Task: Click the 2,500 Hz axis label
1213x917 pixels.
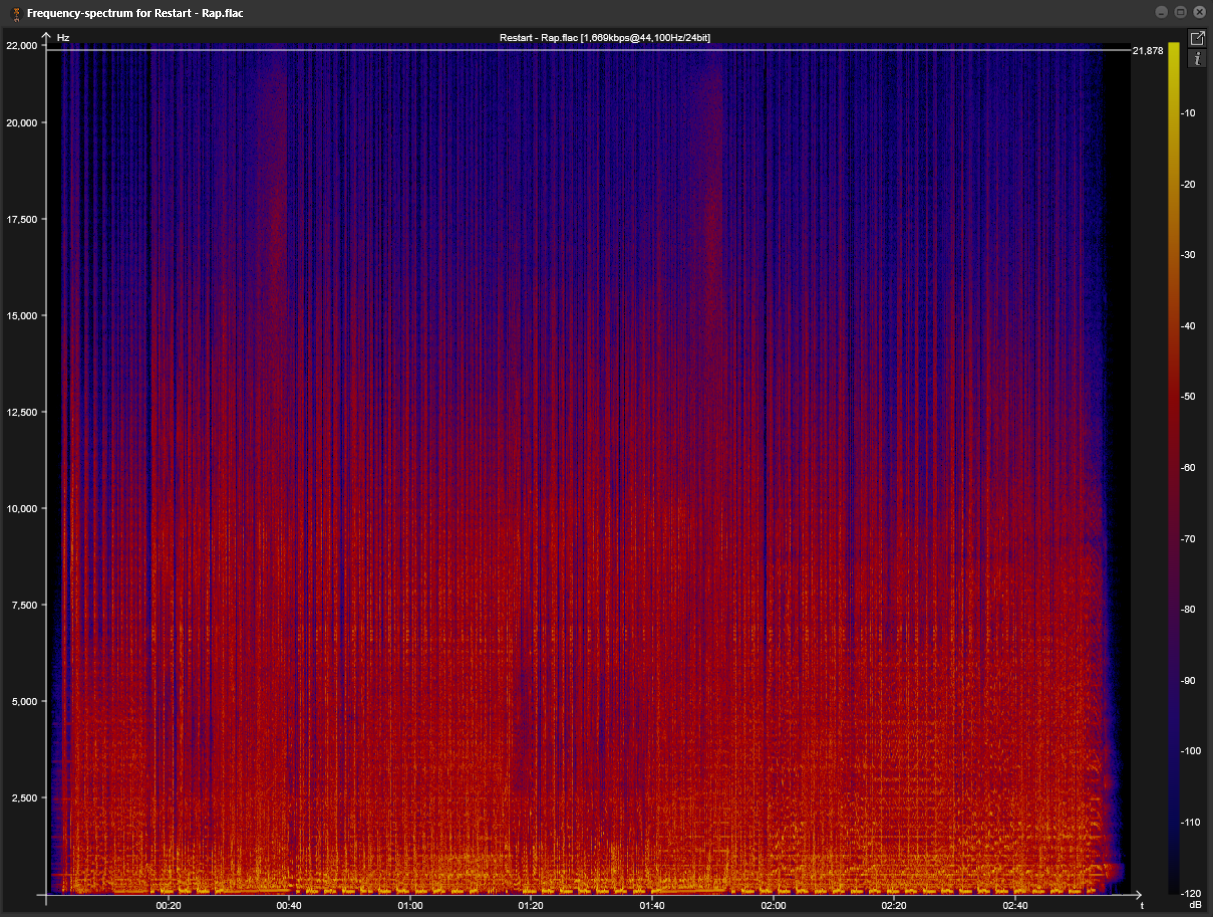Action: 23,798
